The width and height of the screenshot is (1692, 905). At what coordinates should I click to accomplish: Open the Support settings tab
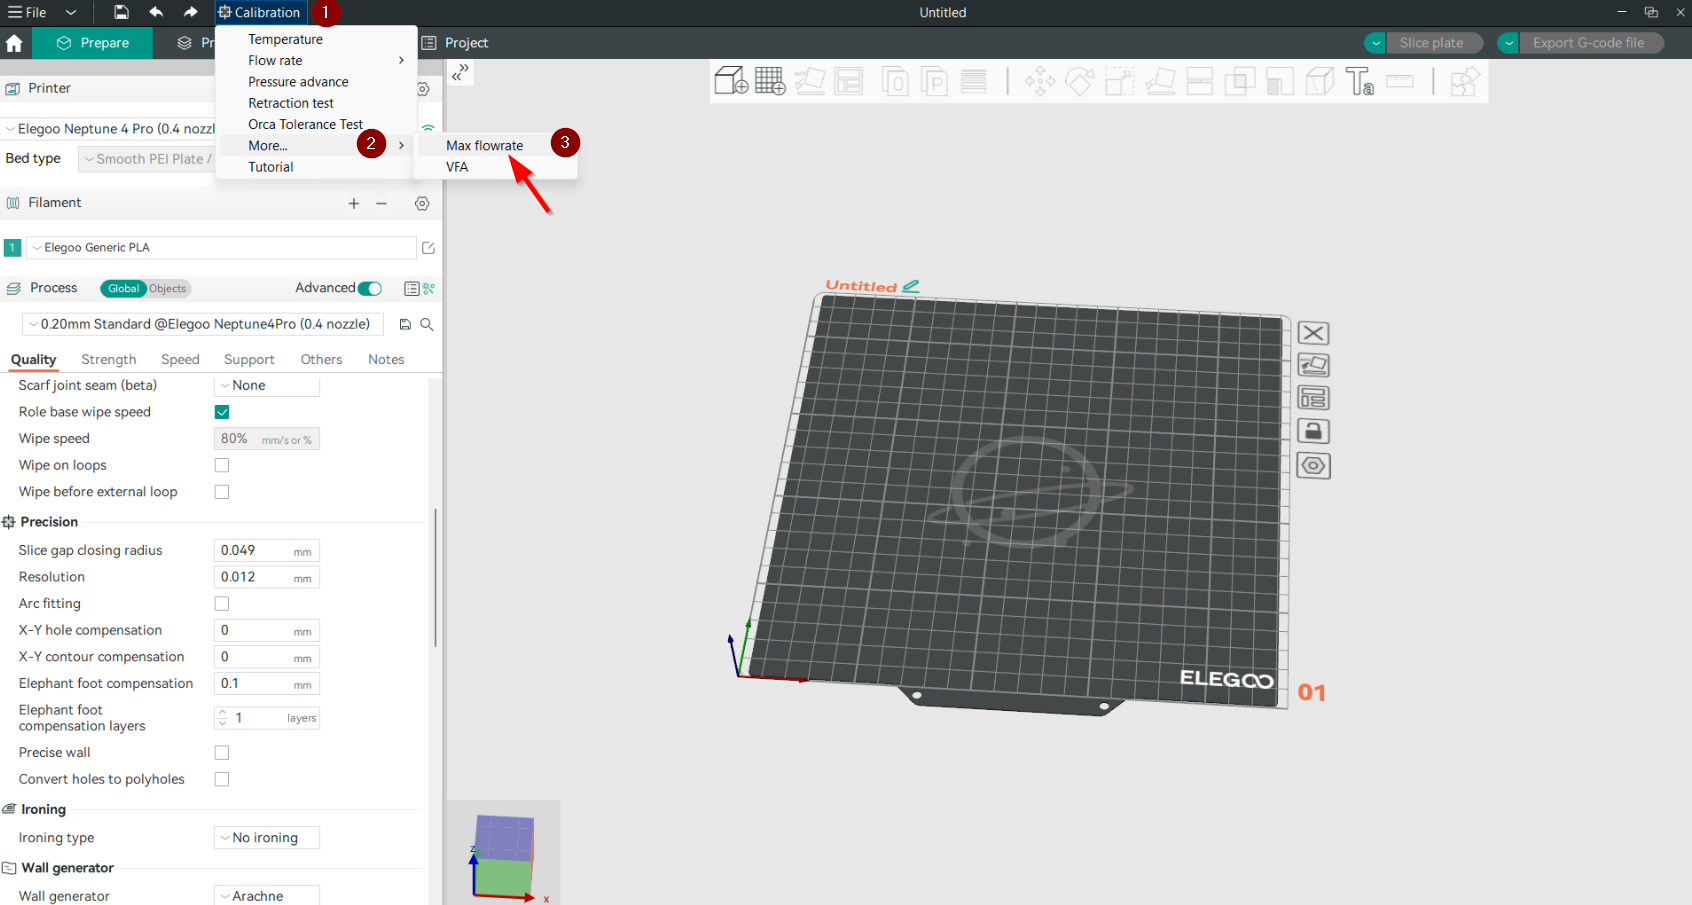[x=249, y=360]
